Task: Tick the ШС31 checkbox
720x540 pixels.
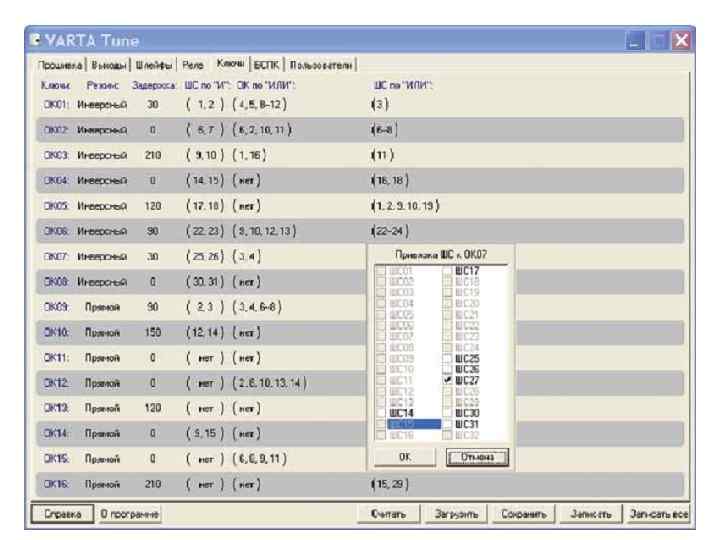Action: pyautogui.click(x=447, y=424)
